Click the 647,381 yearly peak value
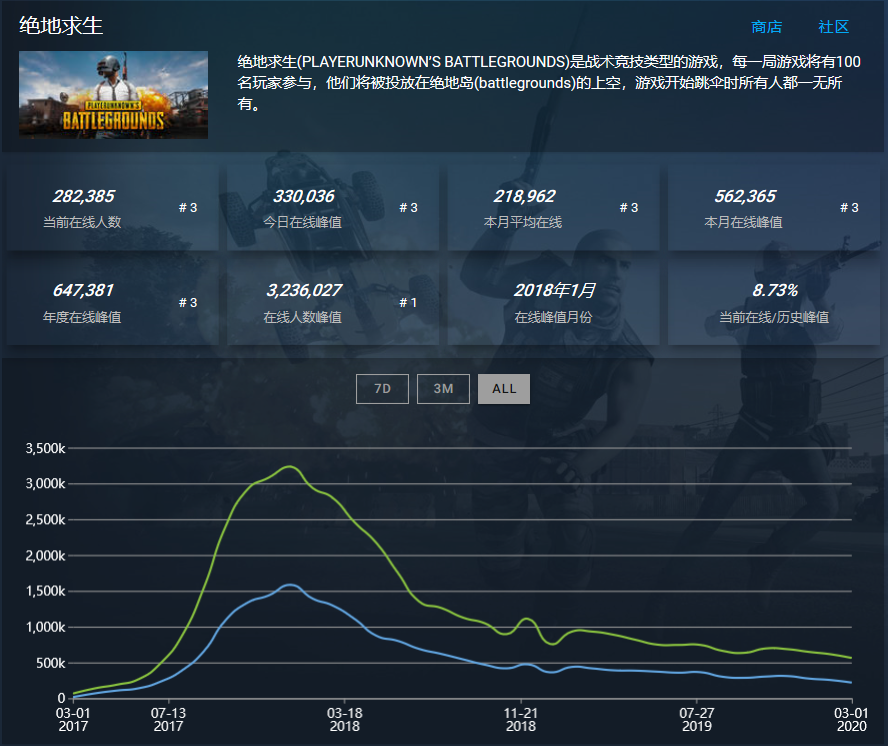This screenshot has width=888, height=746. (83, 291)
